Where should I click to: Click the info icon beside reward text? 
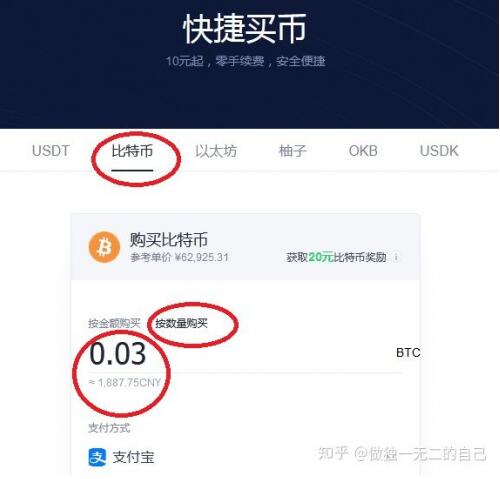point(396,257)
